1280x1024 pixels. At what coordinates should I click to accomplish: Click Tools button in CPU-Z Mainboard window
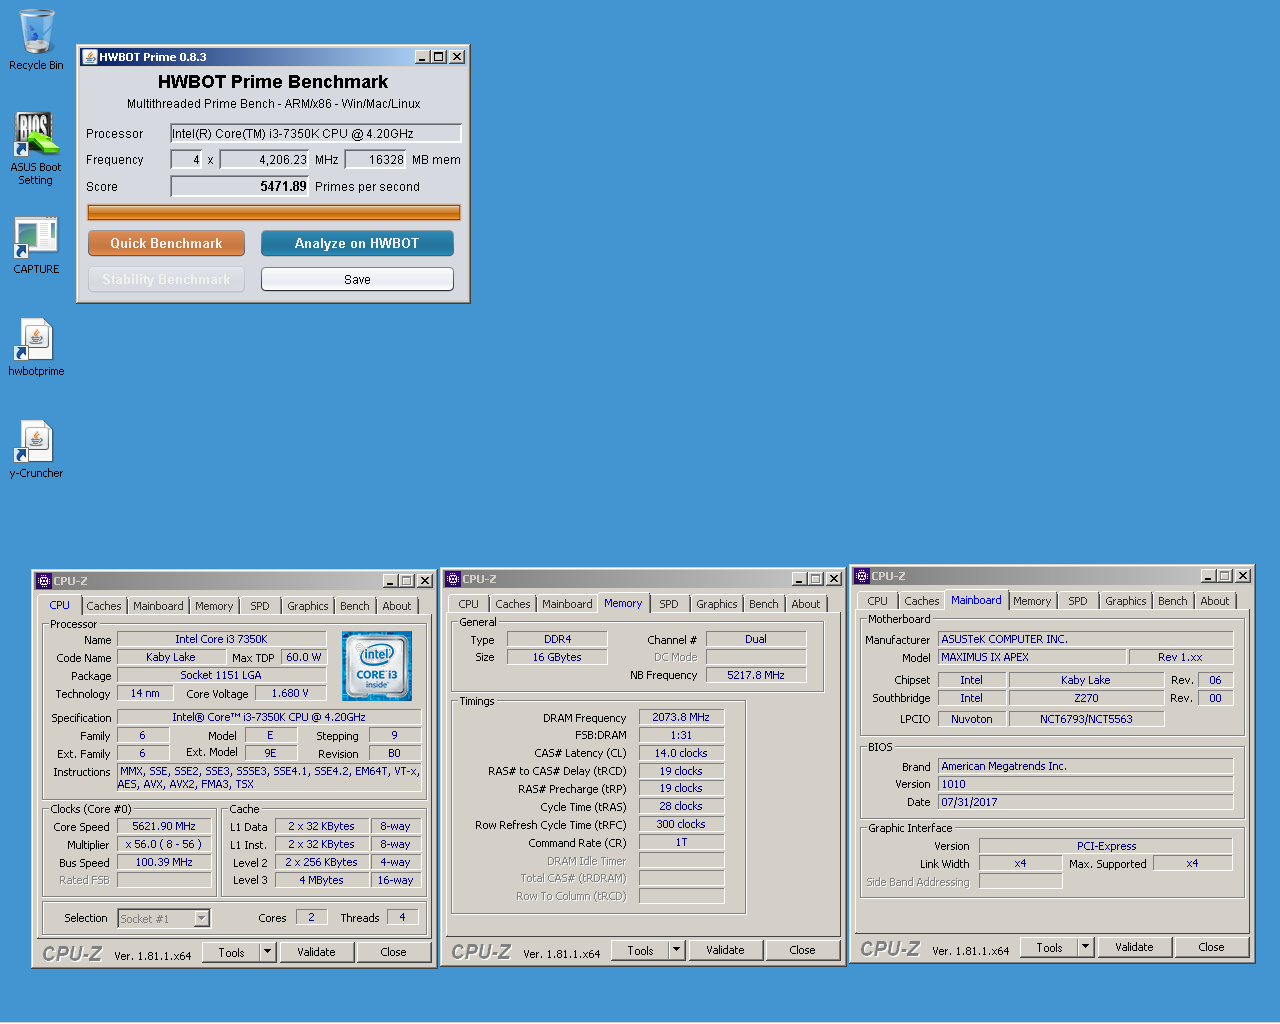1049,947
